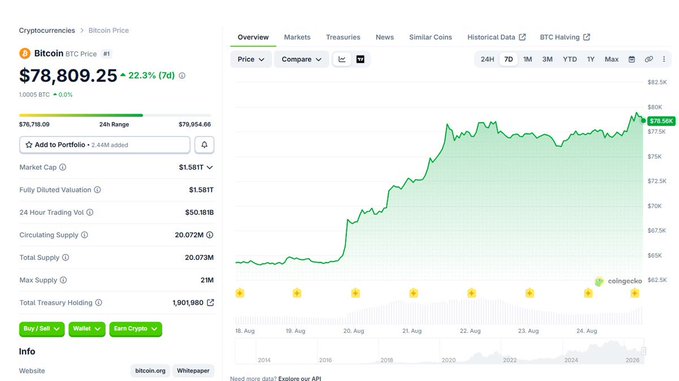Click the Total Supply info icon

click(x=65, y=257)
